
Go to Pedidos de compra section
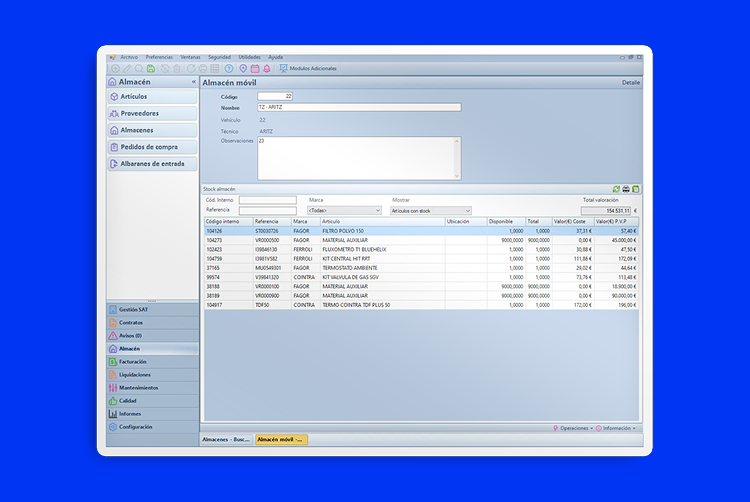coord(150,147)
